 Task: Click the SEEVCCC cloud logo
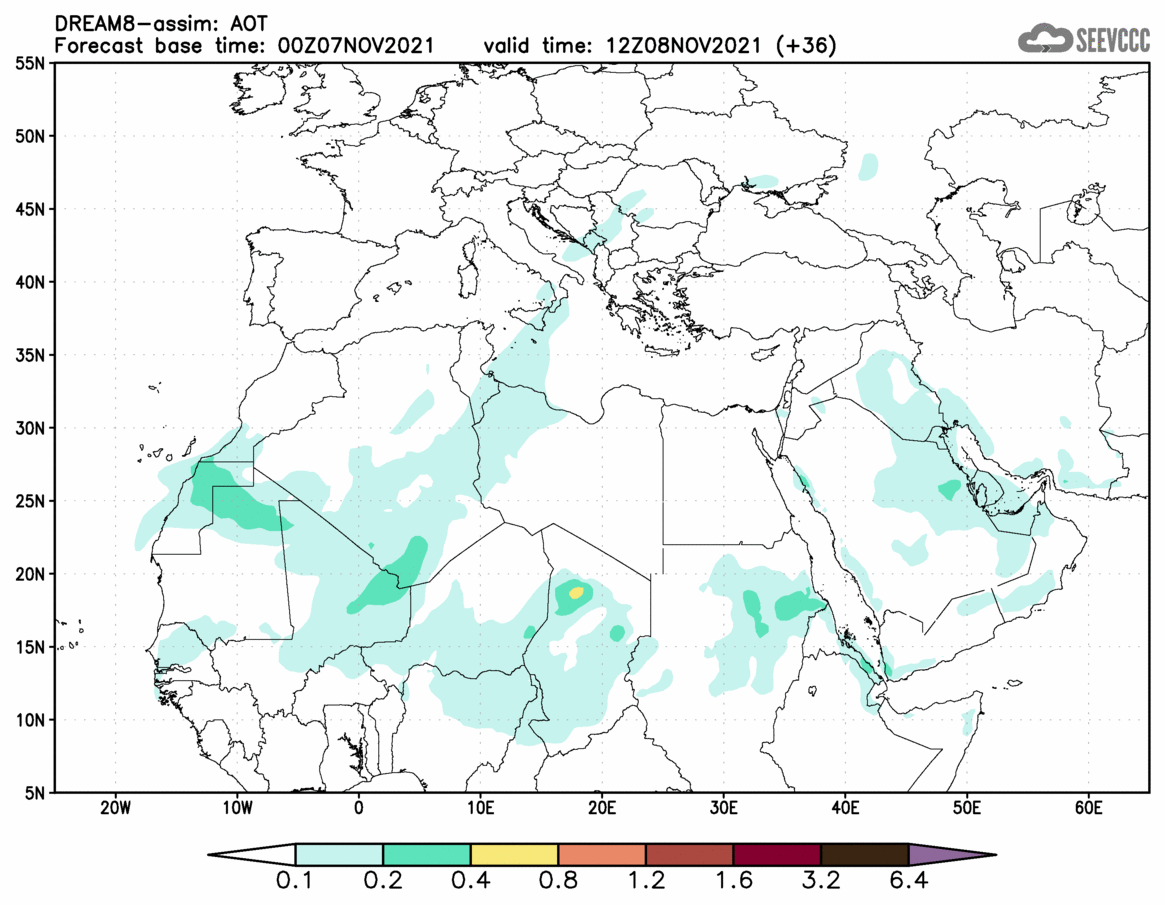click(x=1084, y=39)
